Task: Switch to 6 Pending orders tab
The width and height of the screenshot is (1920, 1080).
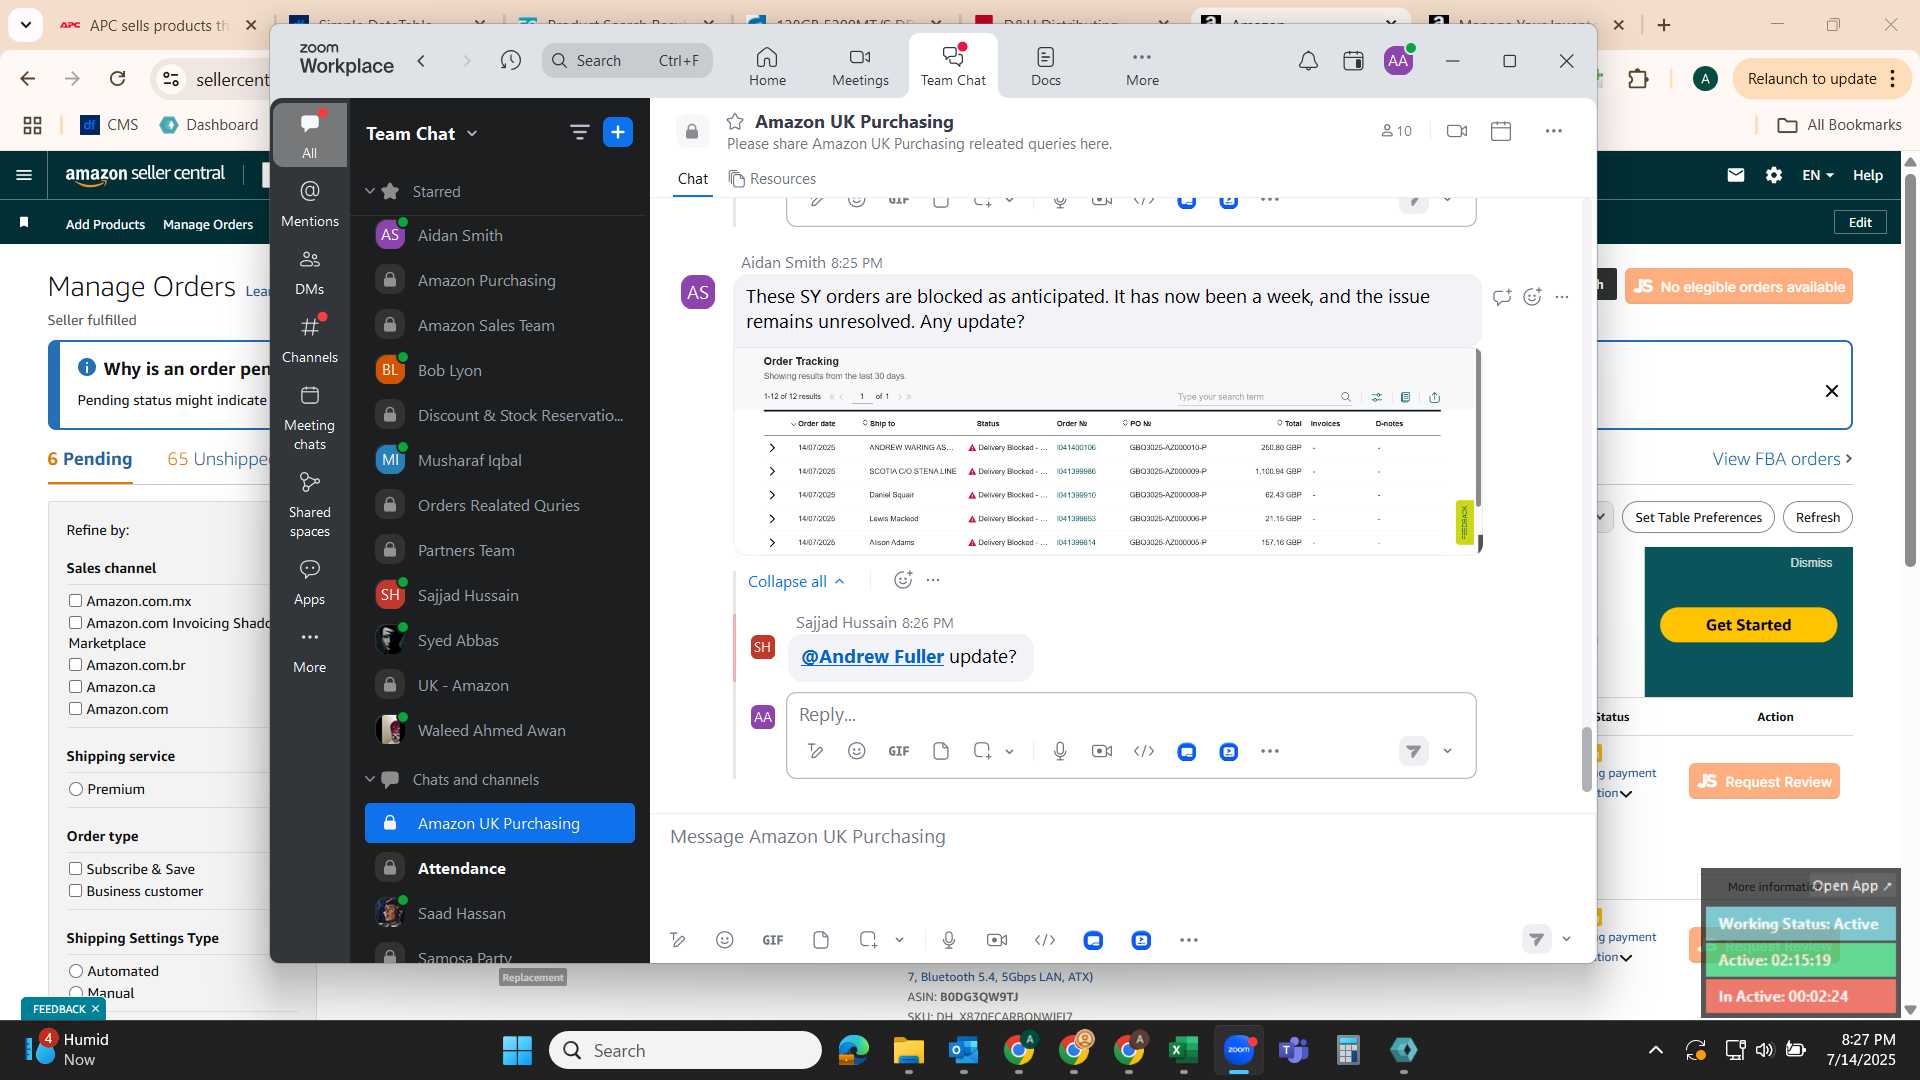Action: [90, 459]
